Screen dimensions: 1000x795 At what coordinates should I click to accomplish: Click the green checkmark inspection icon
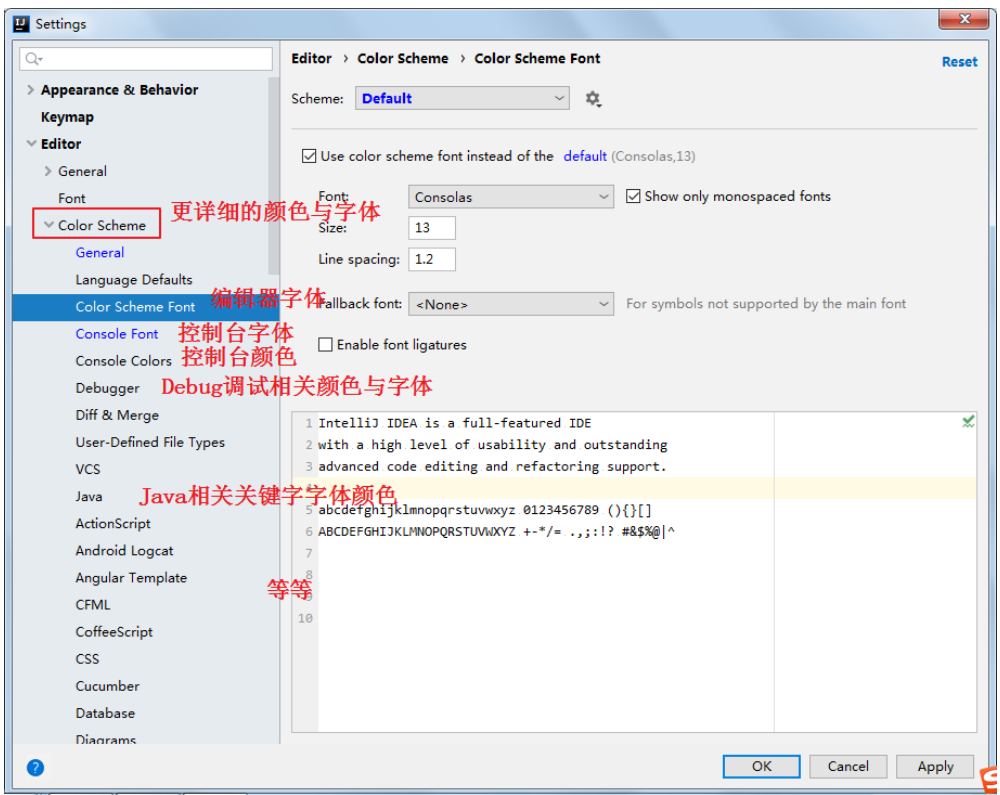pos(967,421)
